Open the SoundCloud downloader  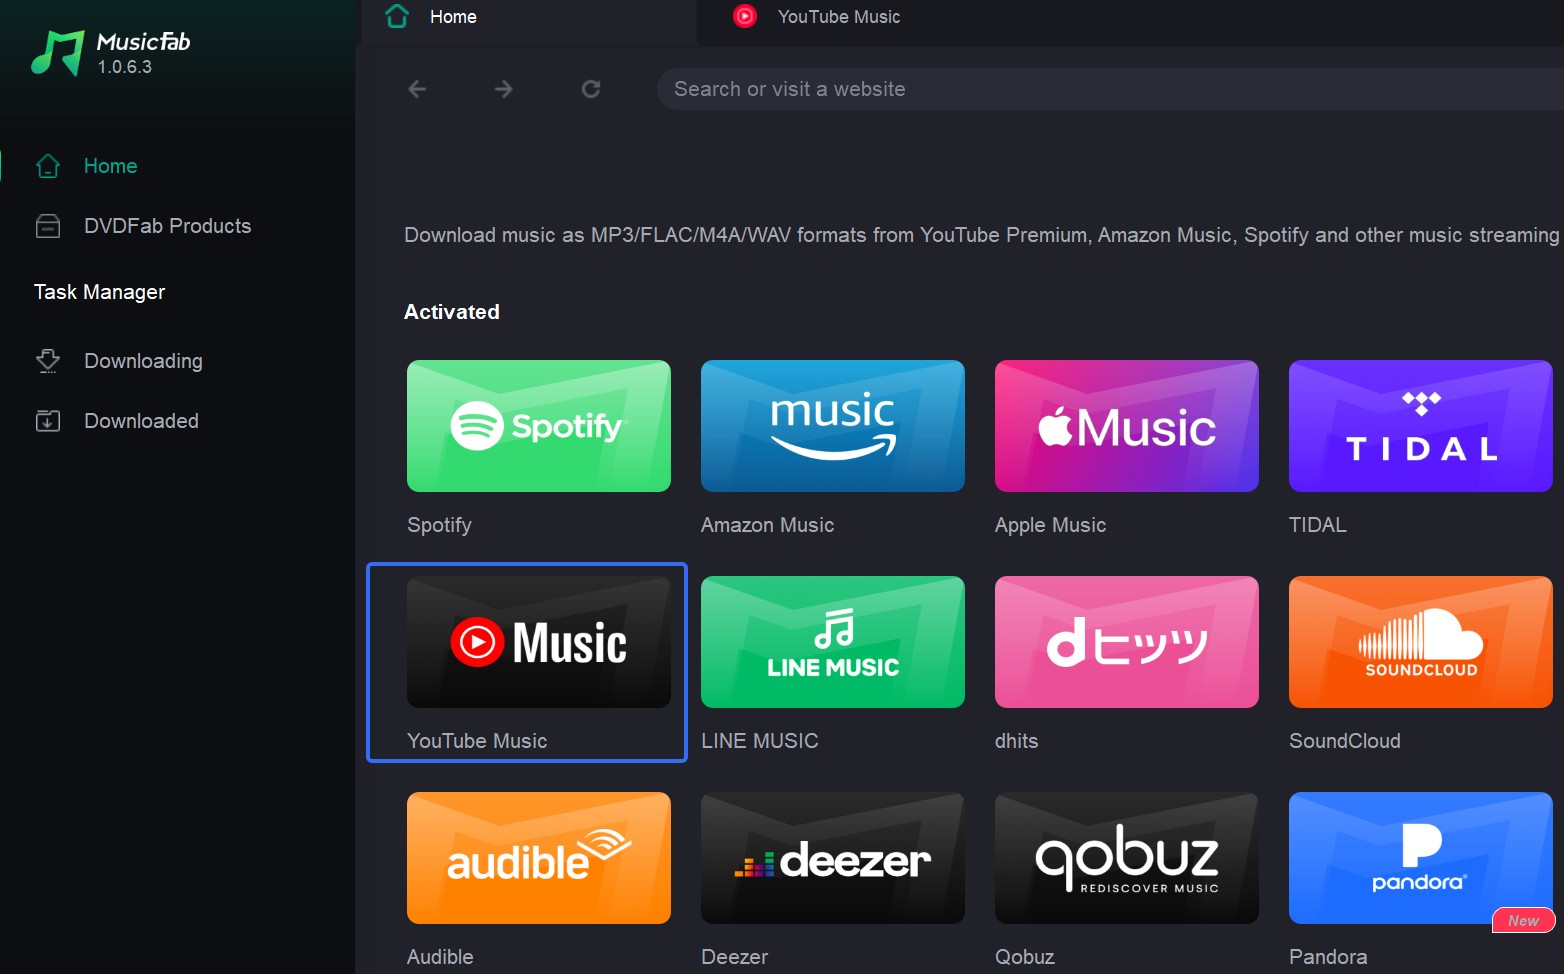point(1419,642)
